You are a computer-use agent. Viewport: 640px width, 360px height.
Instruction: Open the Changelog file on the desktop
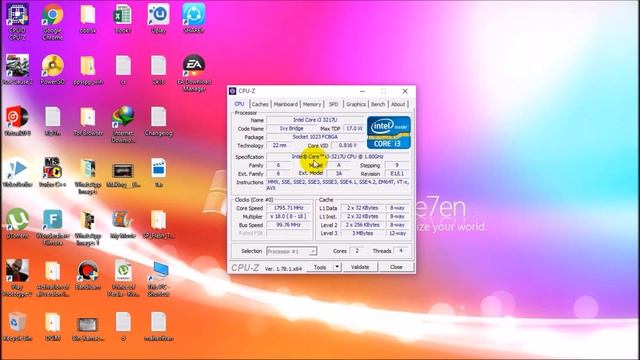158,121
